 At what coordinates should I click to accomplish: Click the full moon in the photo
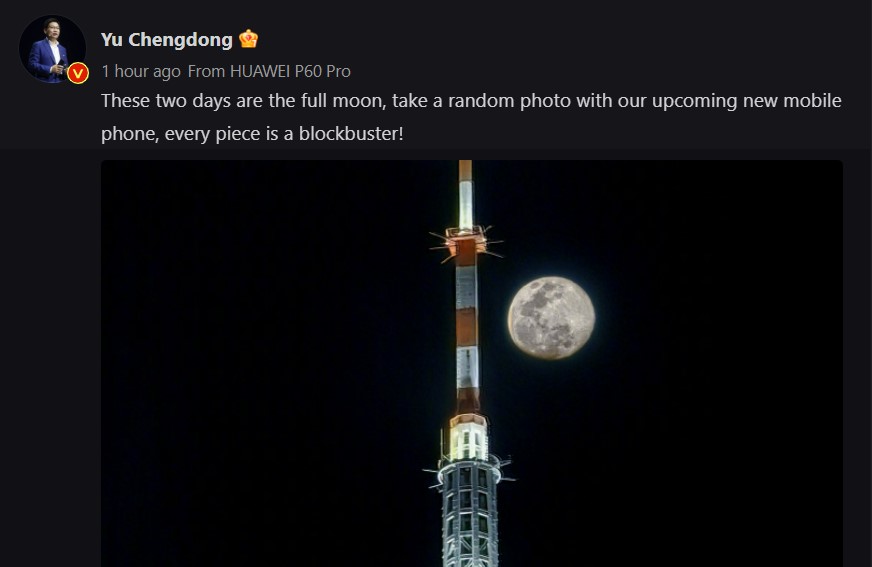[551, 317]
